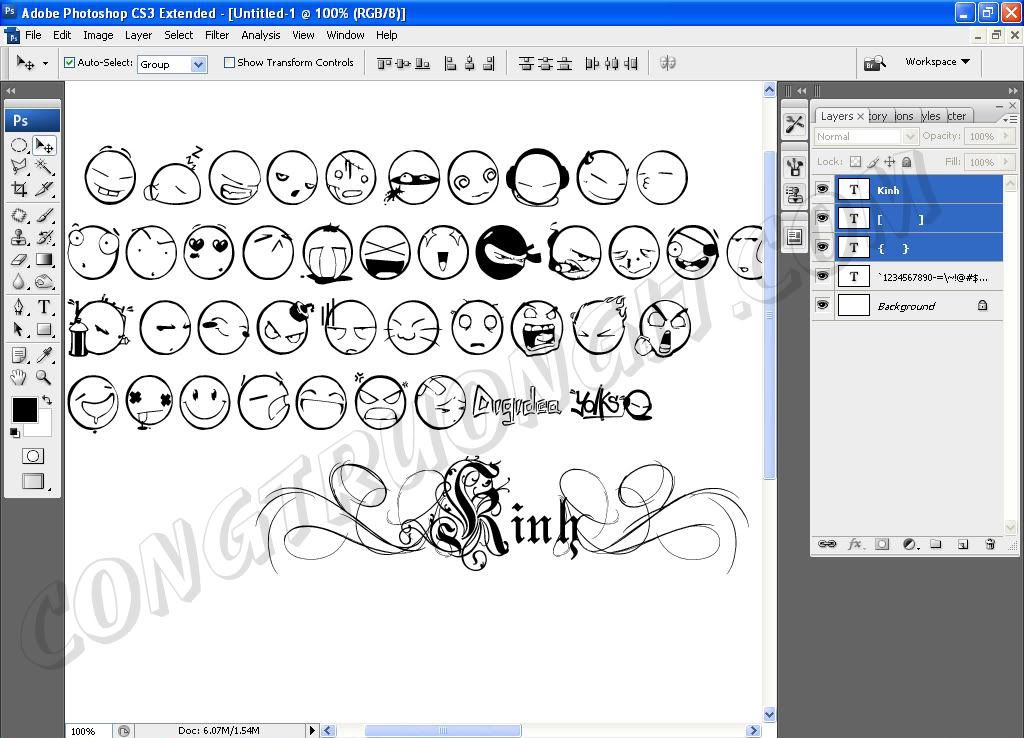Select the `1234567890 text layer
The height and width of the screenshot is (738, 1024).
(930, 277)
